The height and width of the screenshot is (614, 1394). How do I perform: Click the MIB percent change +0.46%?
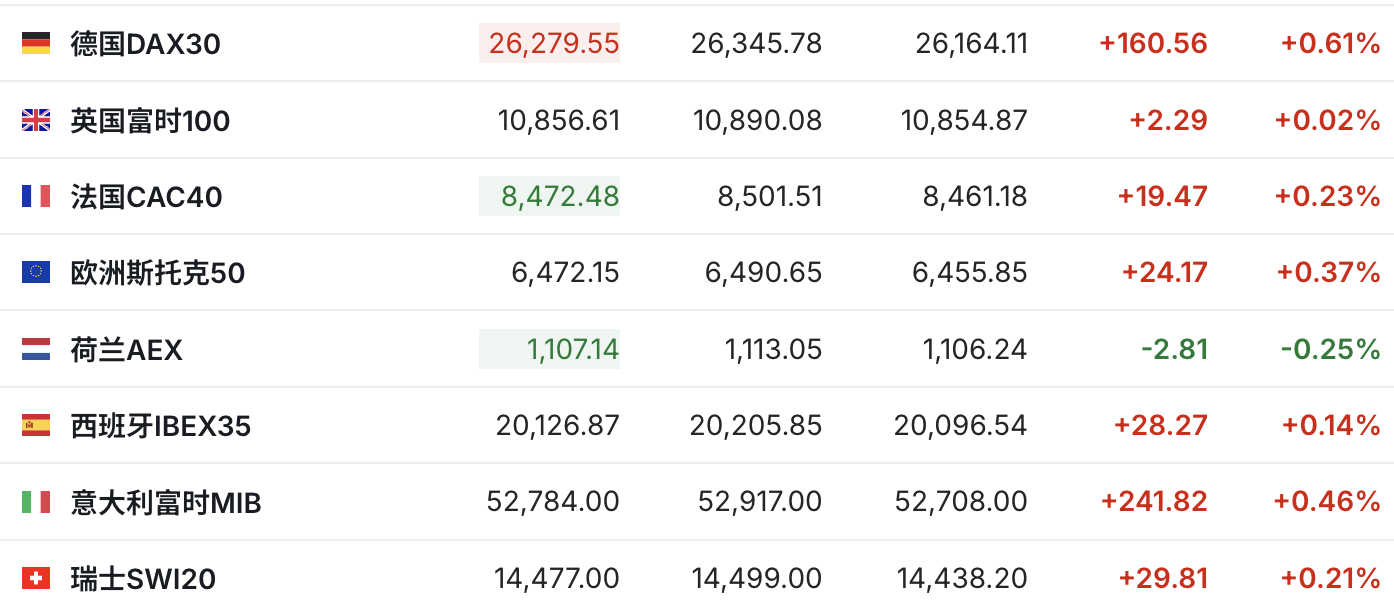point(1326,501)
